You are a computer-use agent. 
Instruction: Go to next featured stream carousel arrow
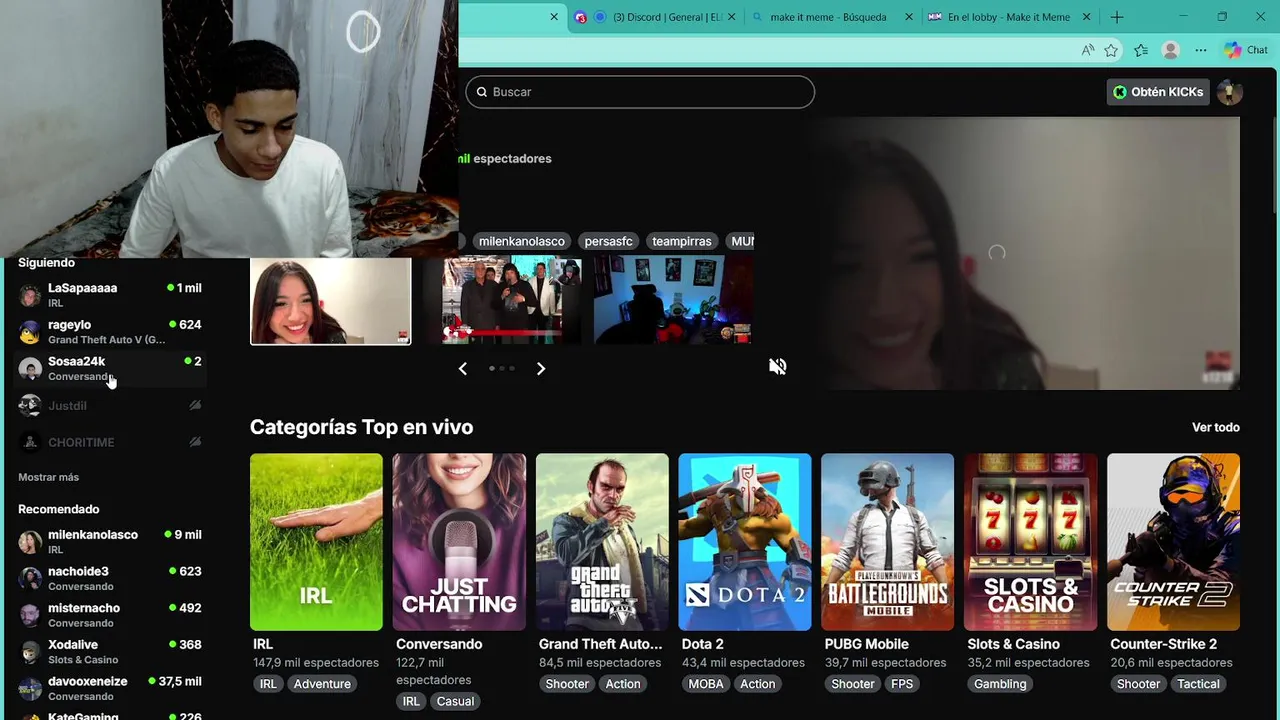[x=541, y=369]
